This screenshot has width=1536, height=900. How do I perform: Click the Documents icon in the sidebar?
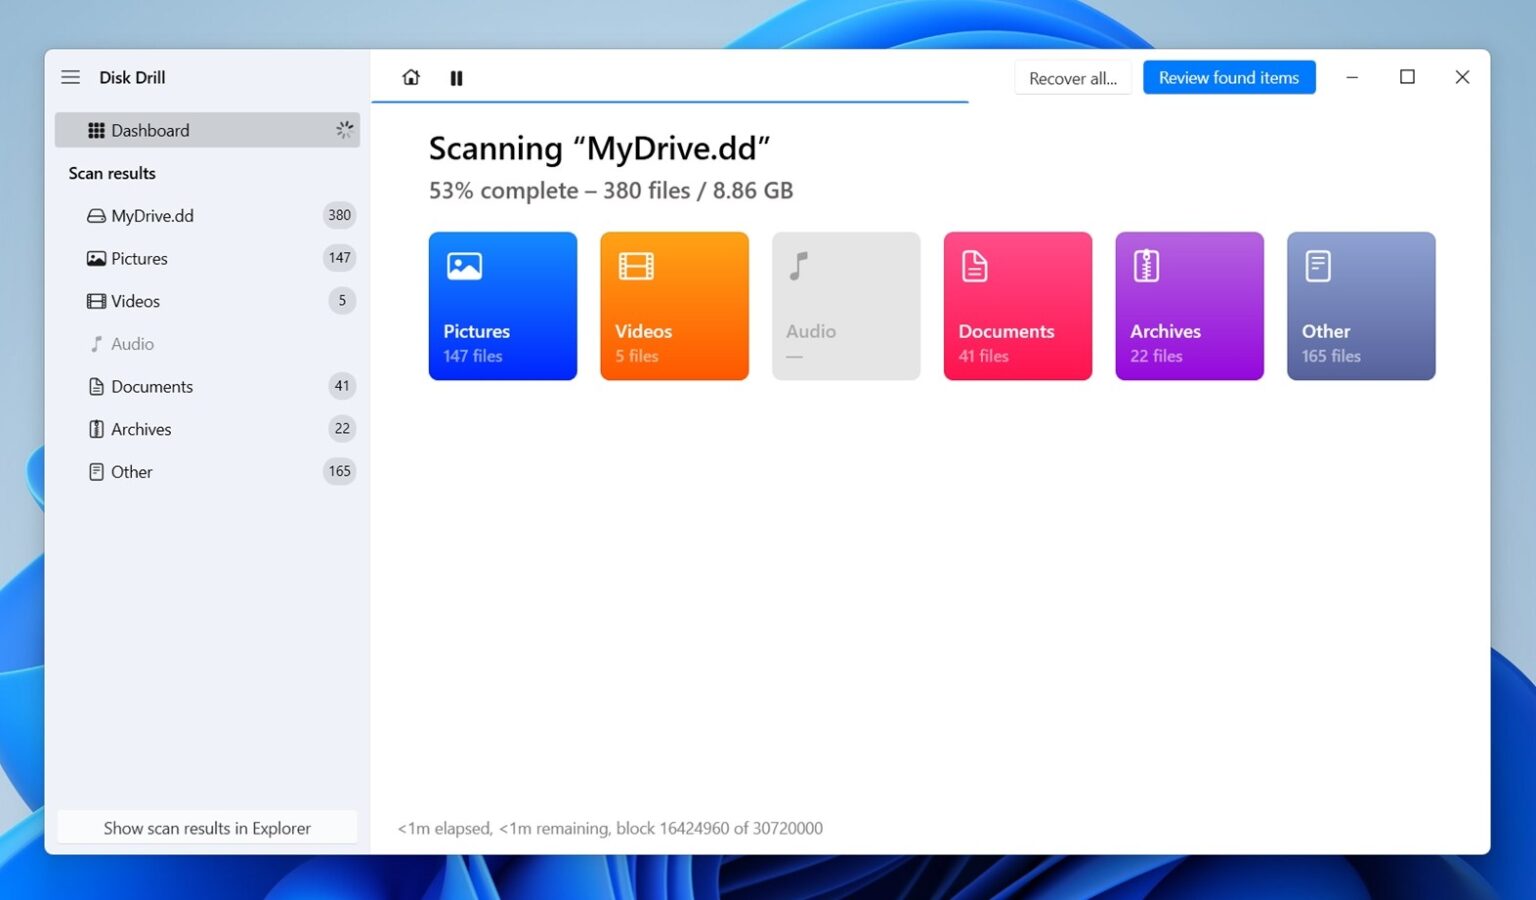(x=95, y=386)
